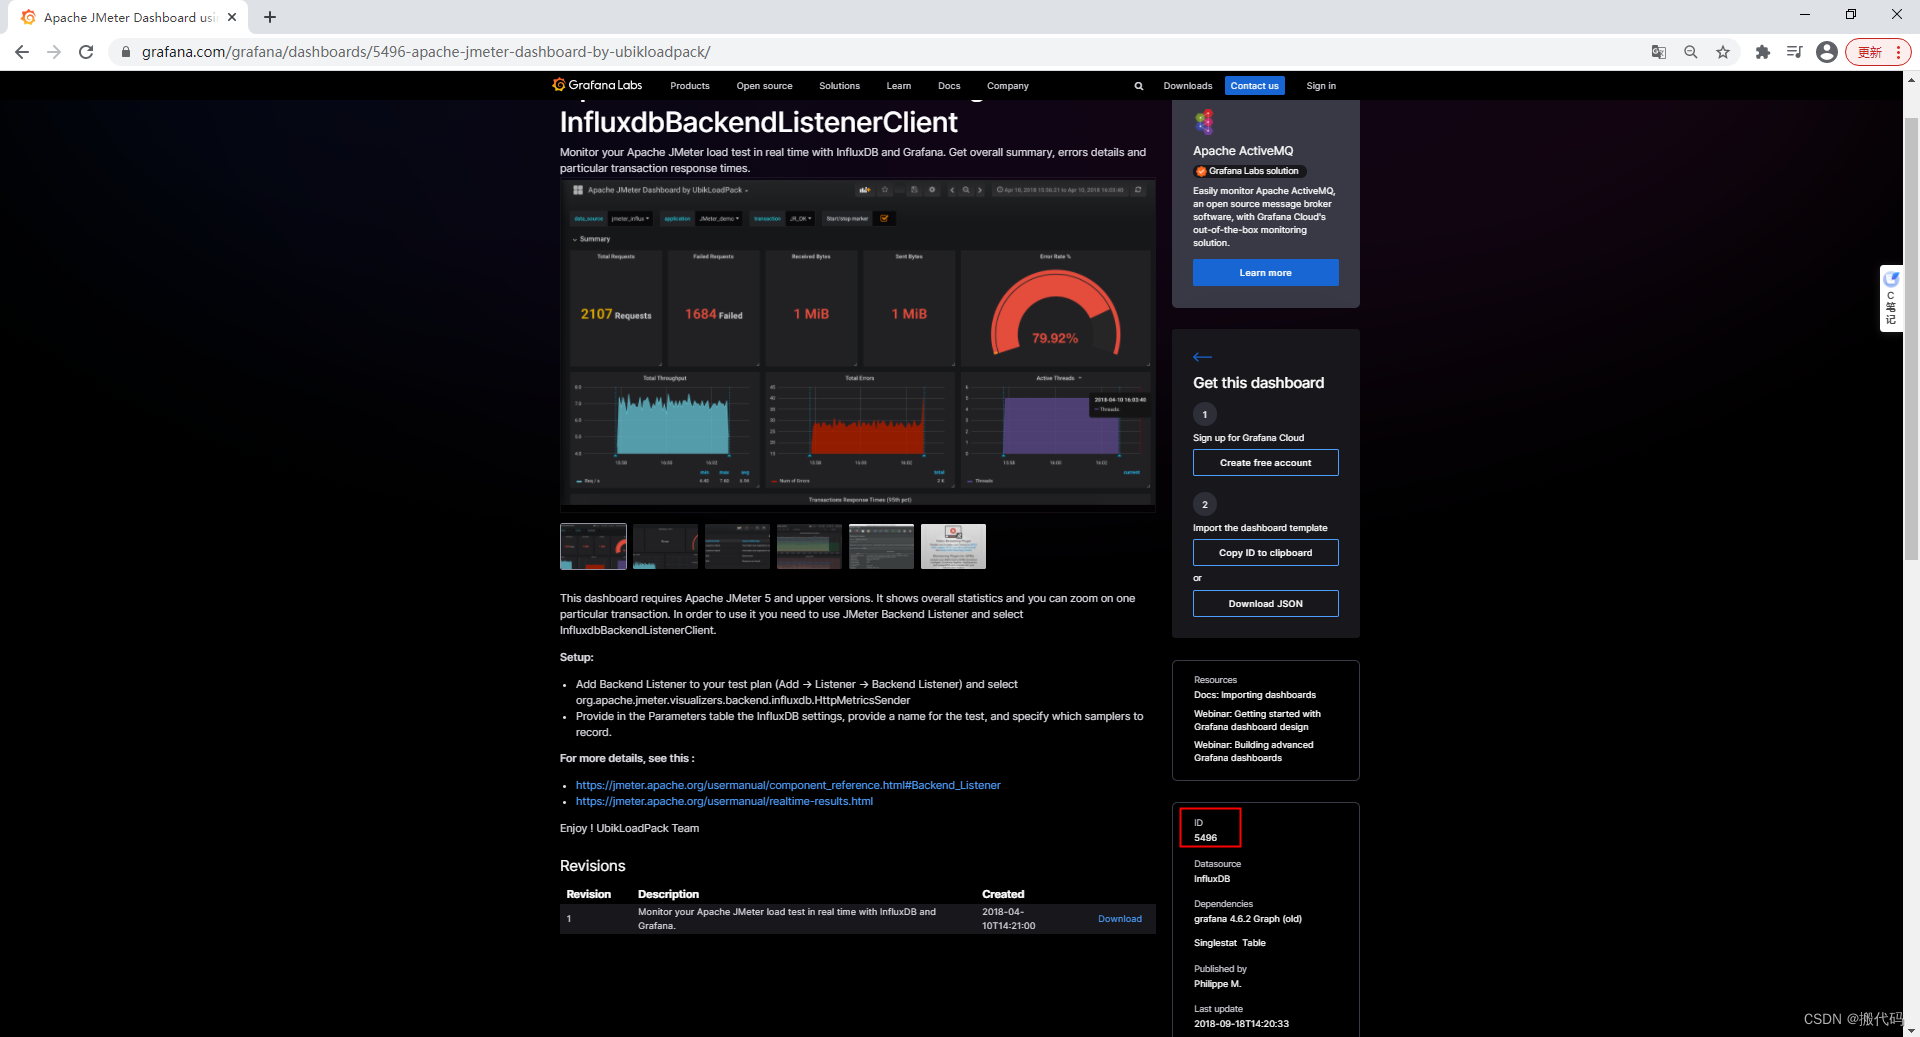Click the translate page icon

coord(1659,52)
